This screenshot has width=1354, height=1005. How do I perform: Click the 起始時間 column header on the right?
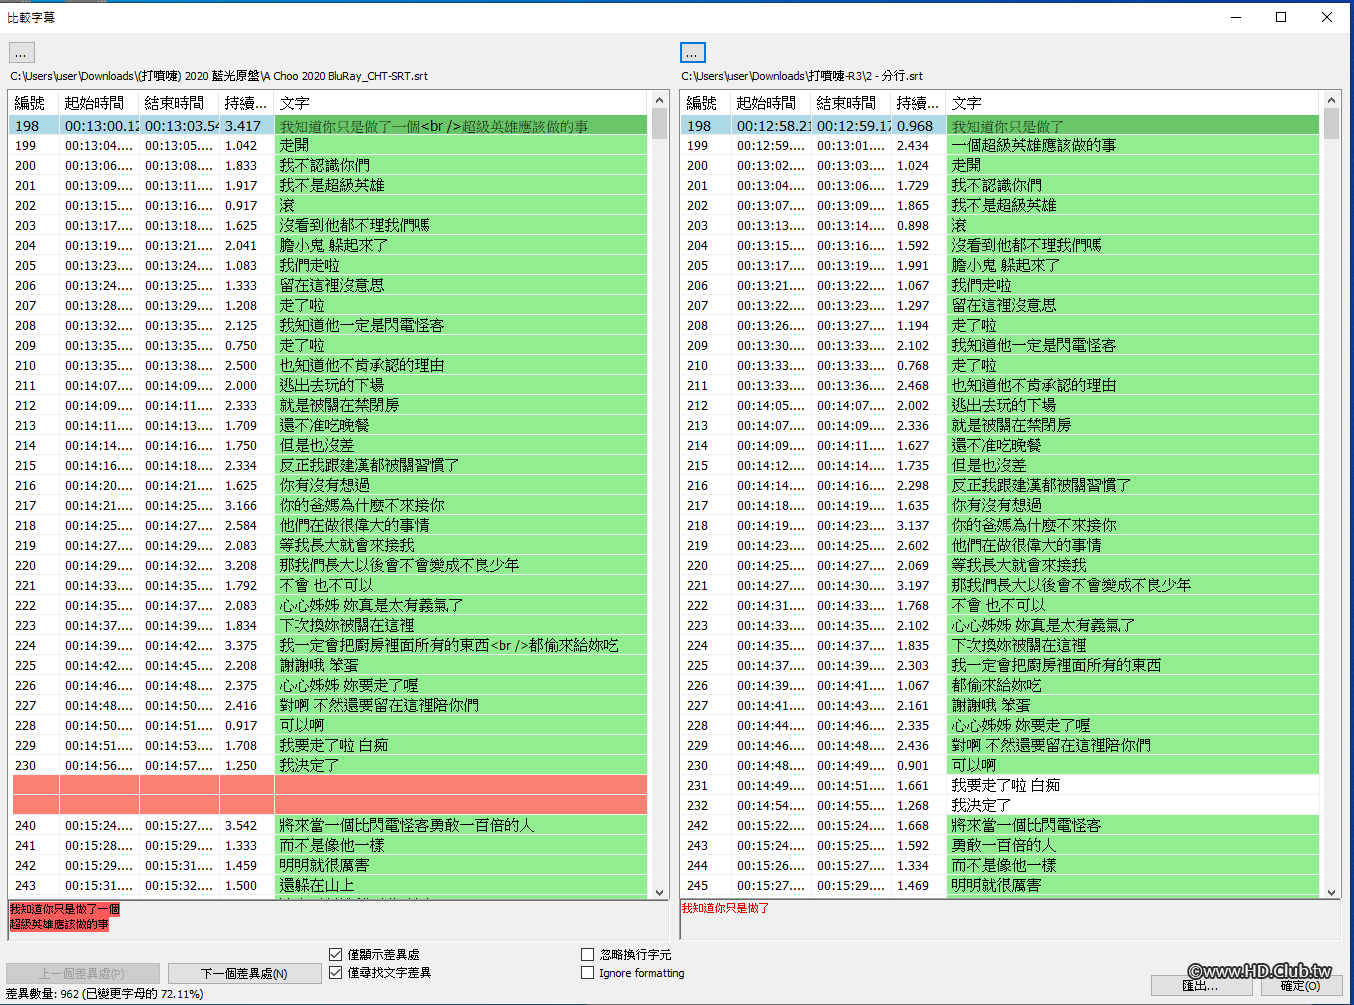tap(768, 102)
